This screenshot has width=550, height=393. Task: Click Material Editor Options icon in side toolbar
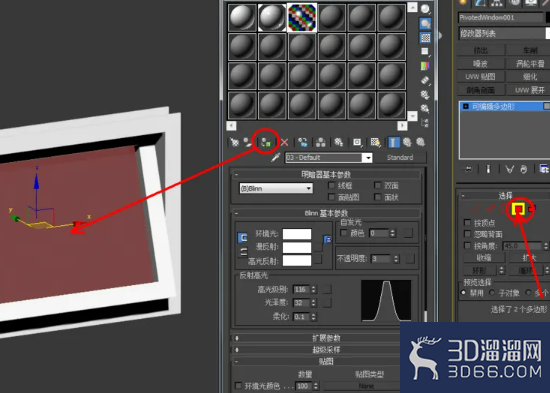425,94
